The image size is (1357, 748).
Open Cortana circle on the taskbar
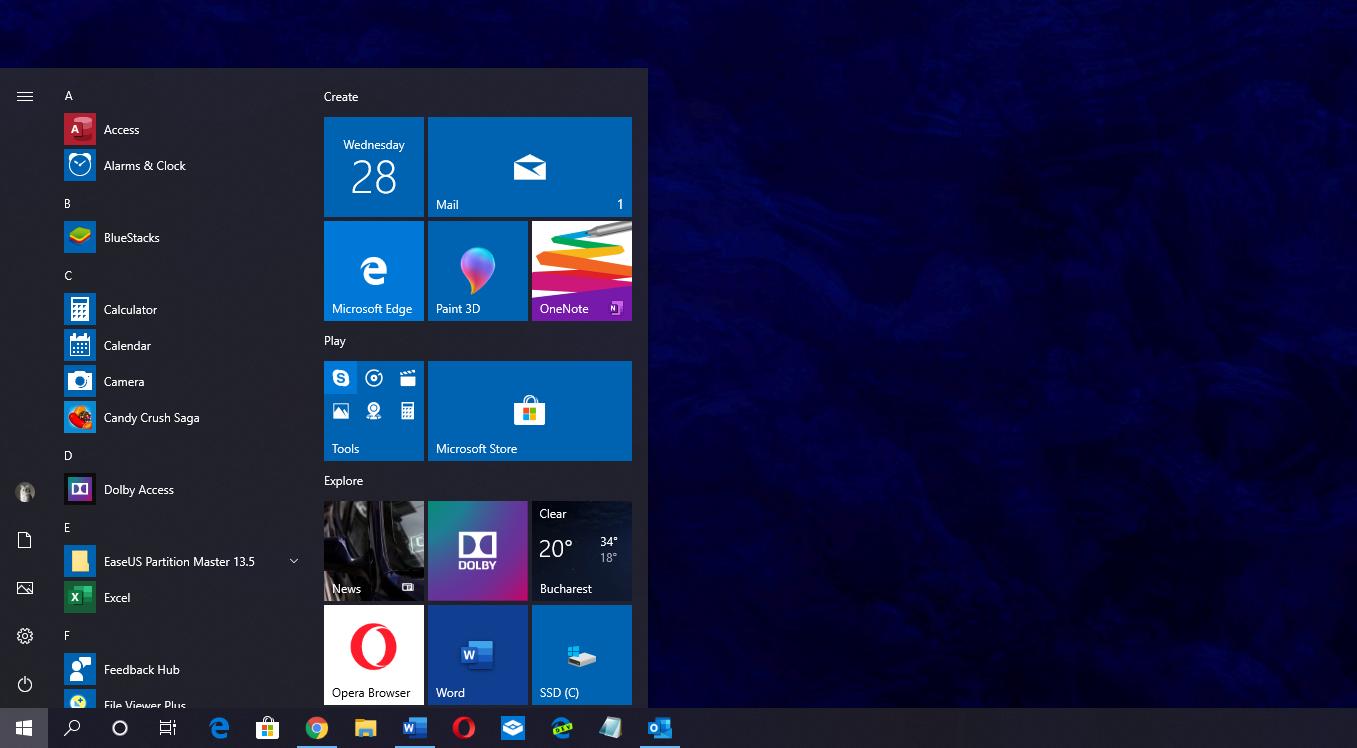point(120,728)
